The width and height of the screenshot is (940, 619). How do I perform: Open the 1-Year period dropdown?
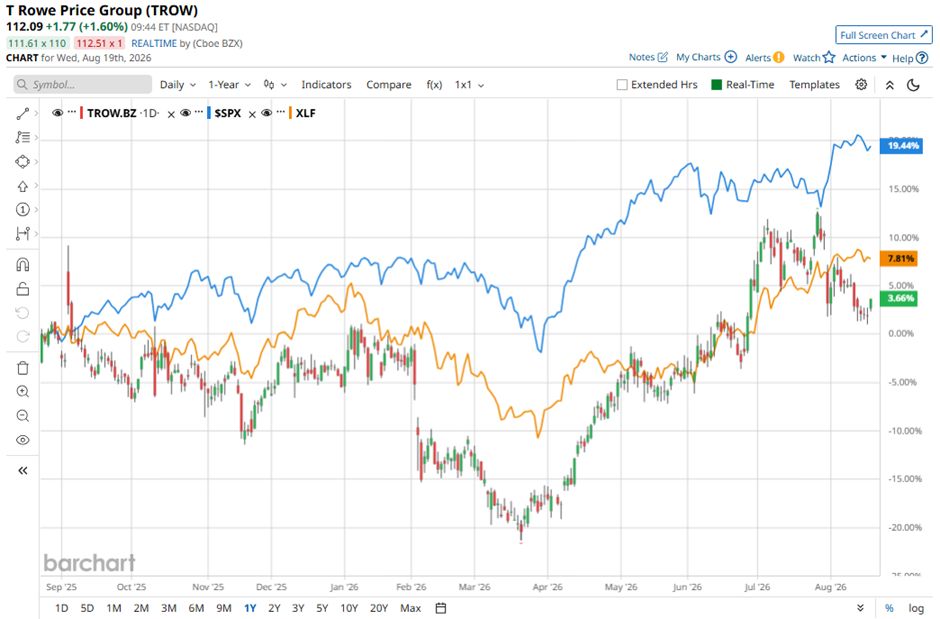tap(230, 84)
